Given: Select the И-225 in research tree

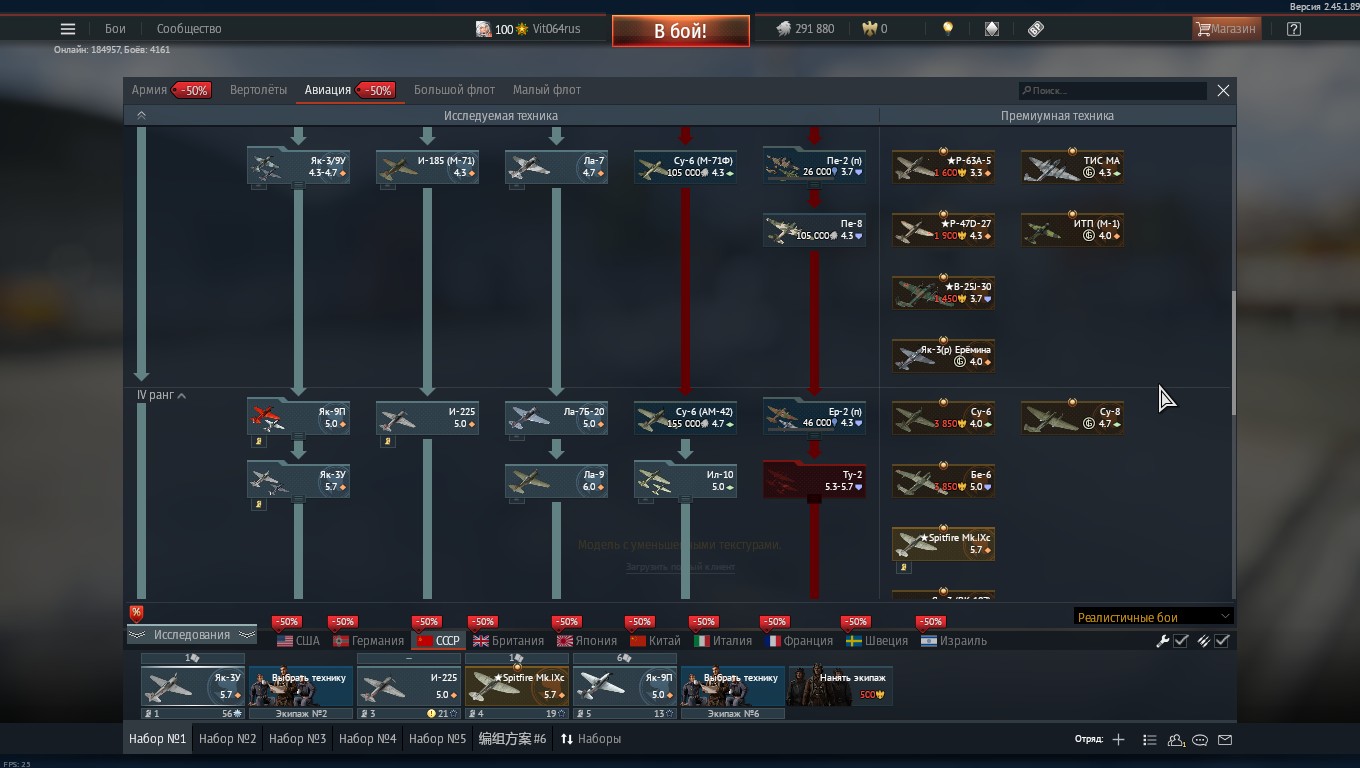Looking at the screenshot, I should pos(427,418).
